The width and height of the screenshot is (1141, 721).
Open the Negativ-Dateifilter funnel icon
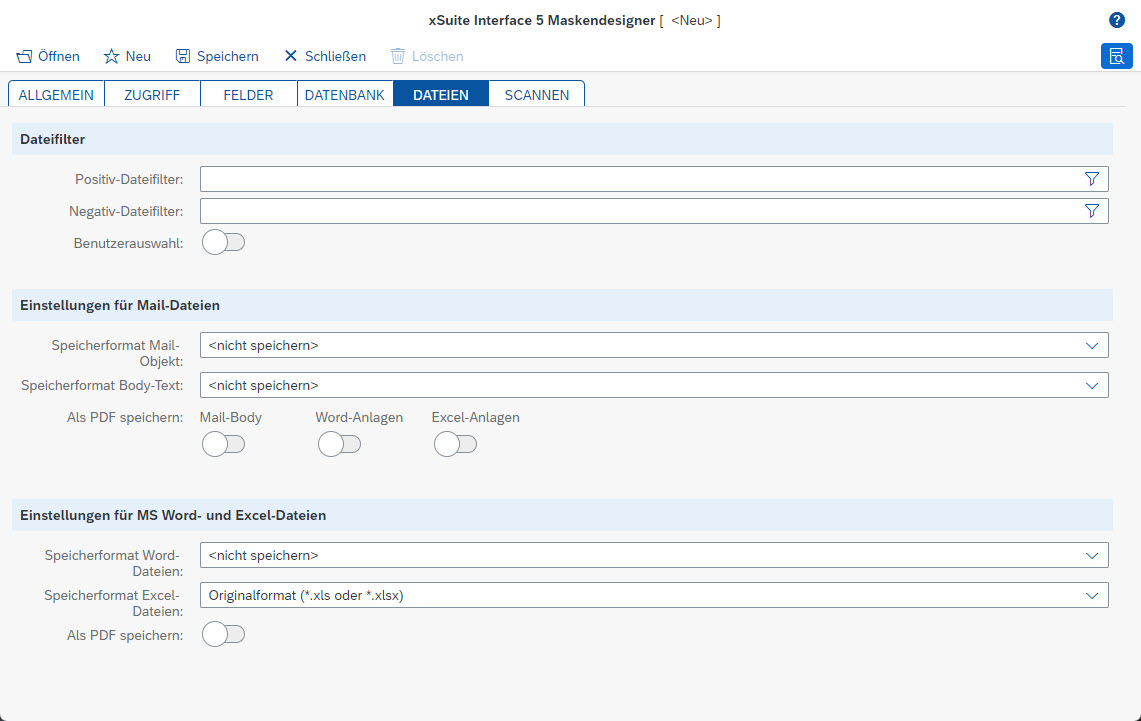[x=1091, y=211]
